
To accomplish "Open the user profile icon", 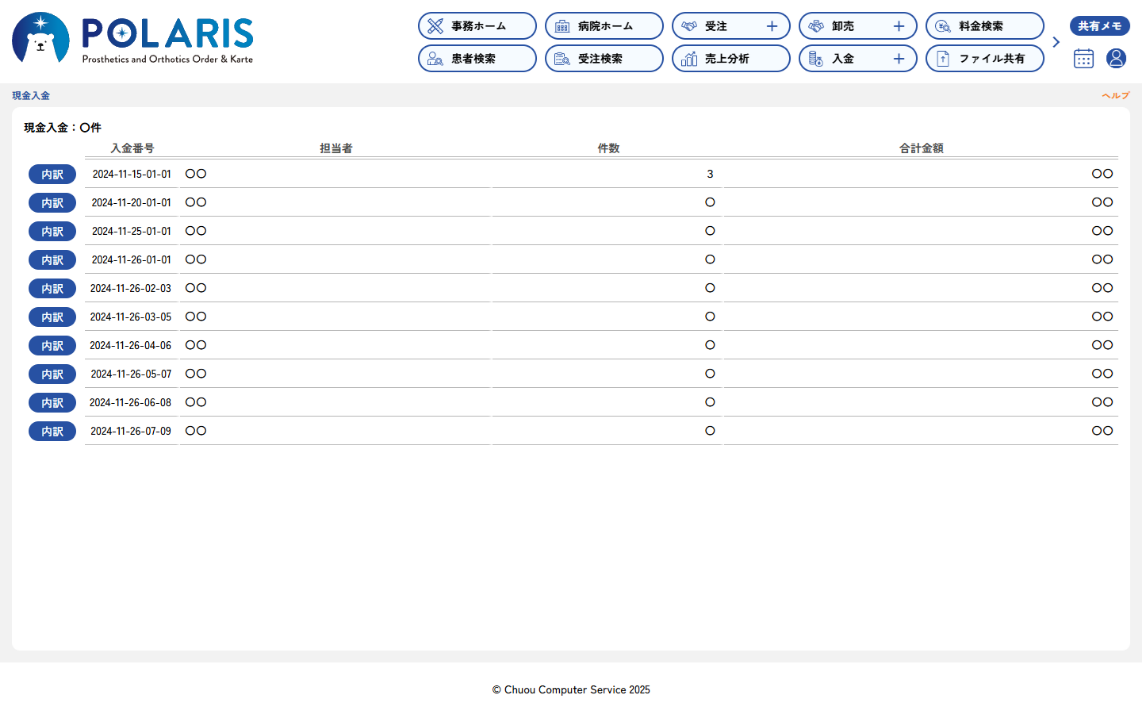I will 1116,58.
